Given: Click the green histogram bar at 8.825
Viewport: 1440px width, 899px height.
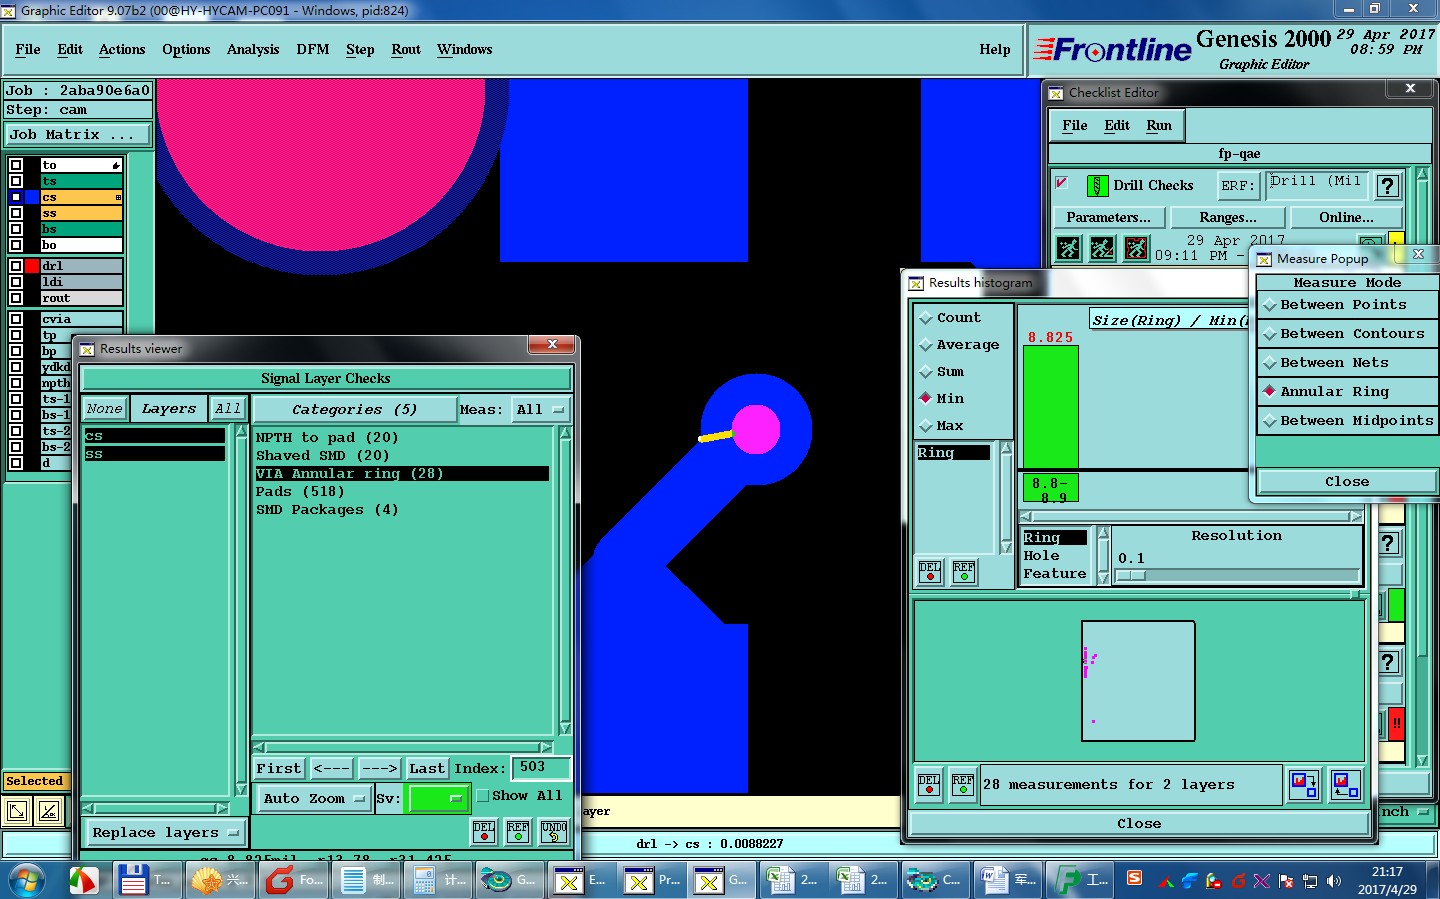Looking at the screenshot, I should 1051,406.
